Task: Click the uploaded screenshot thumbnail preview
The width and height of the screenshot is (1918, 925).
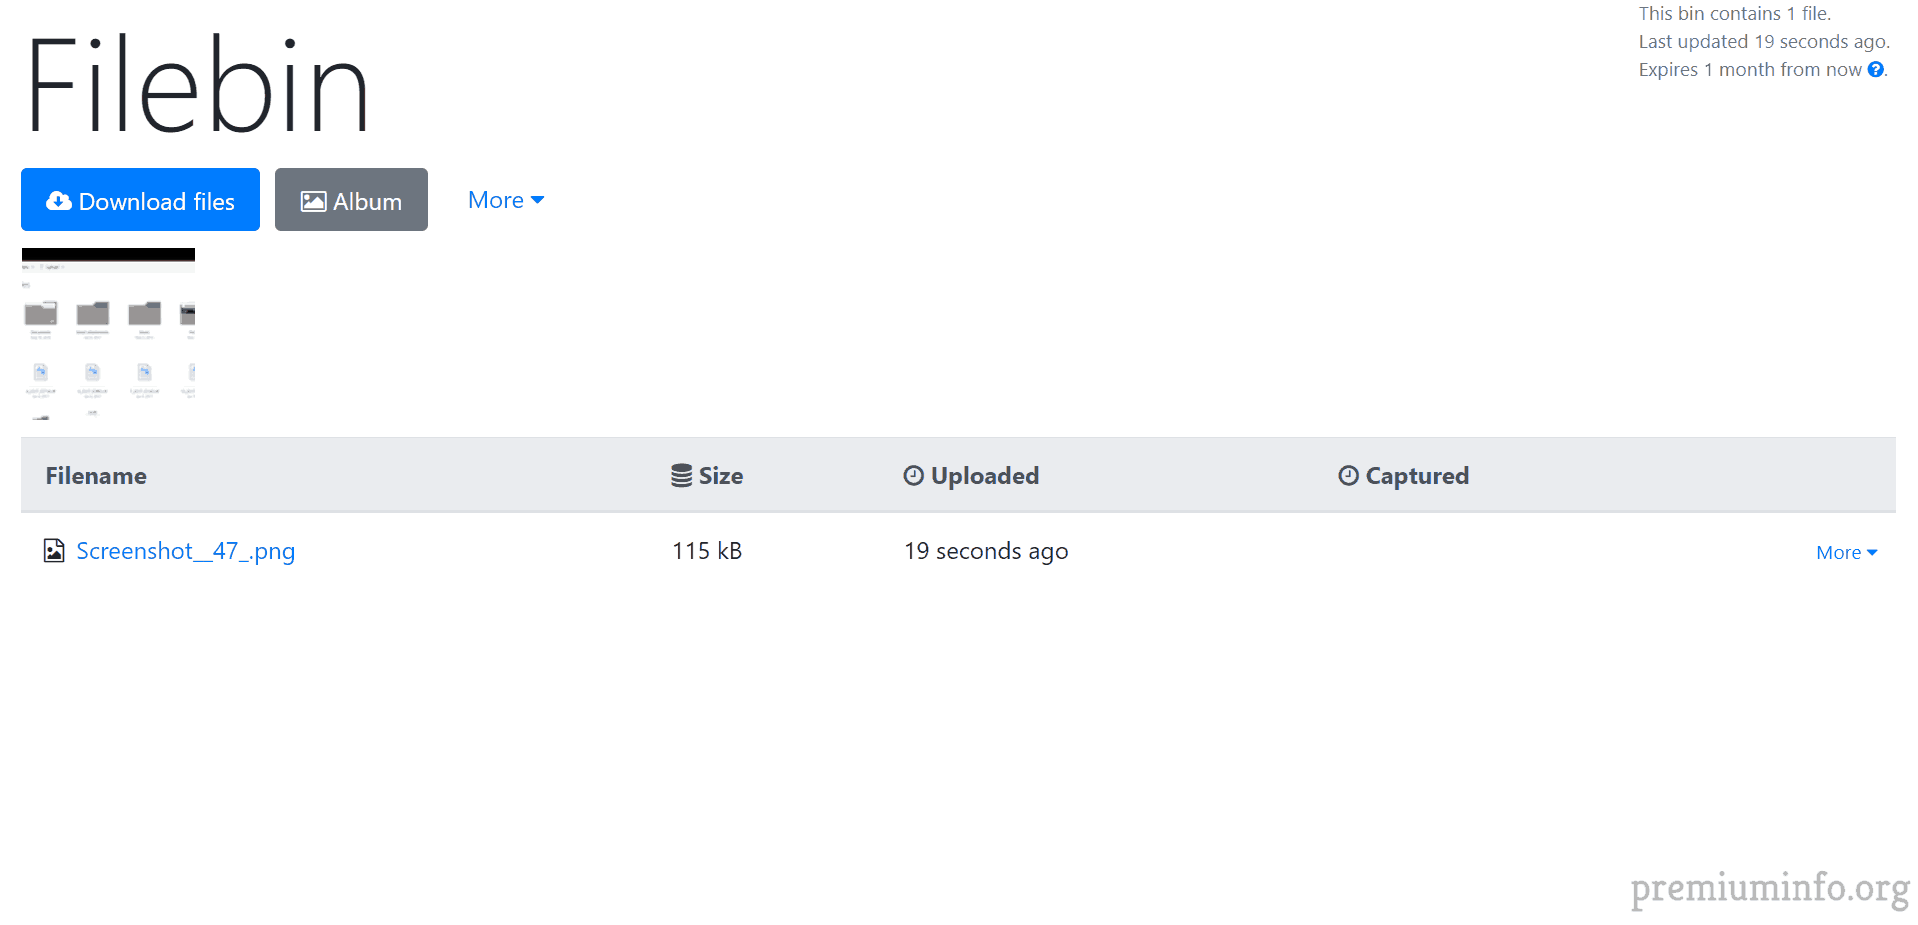Action: coord(108,334)
